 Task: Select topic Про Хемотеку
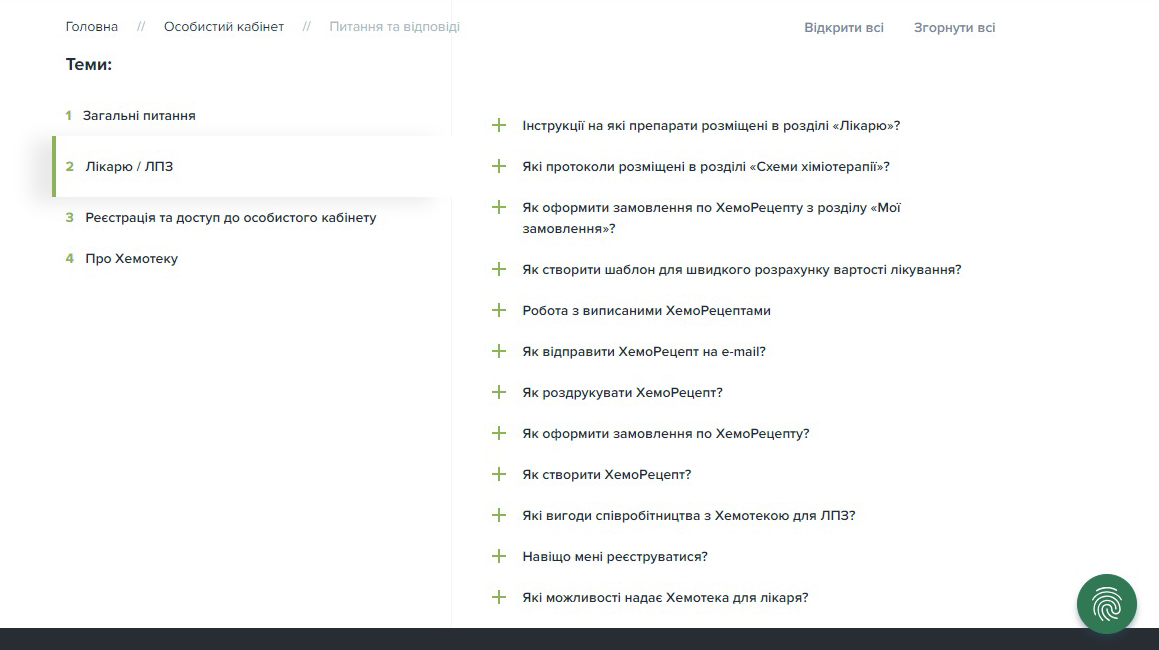131,259
